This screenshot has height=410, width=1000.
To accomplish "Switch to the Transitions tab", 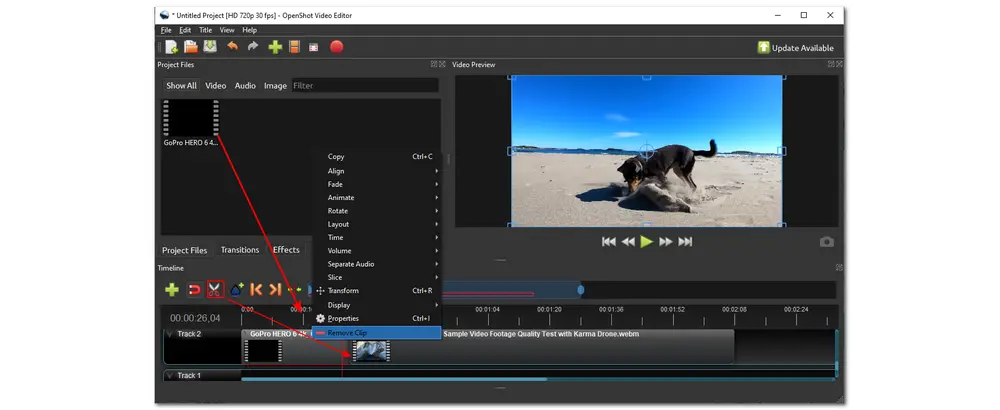I will 240,250.
